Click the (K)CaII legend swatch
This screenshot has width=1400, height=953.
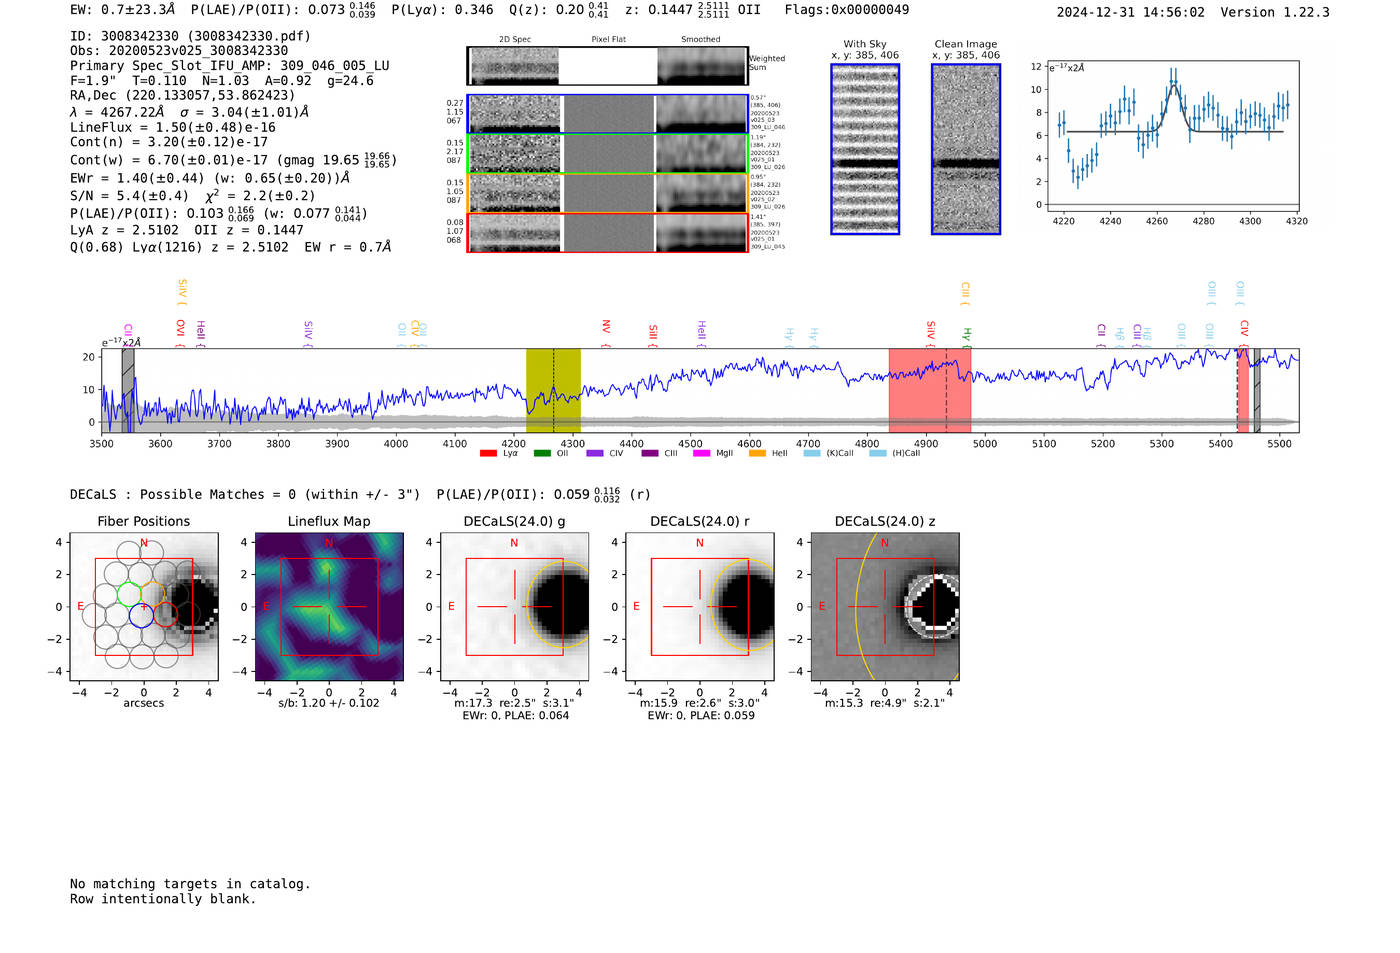coord(812,454)
